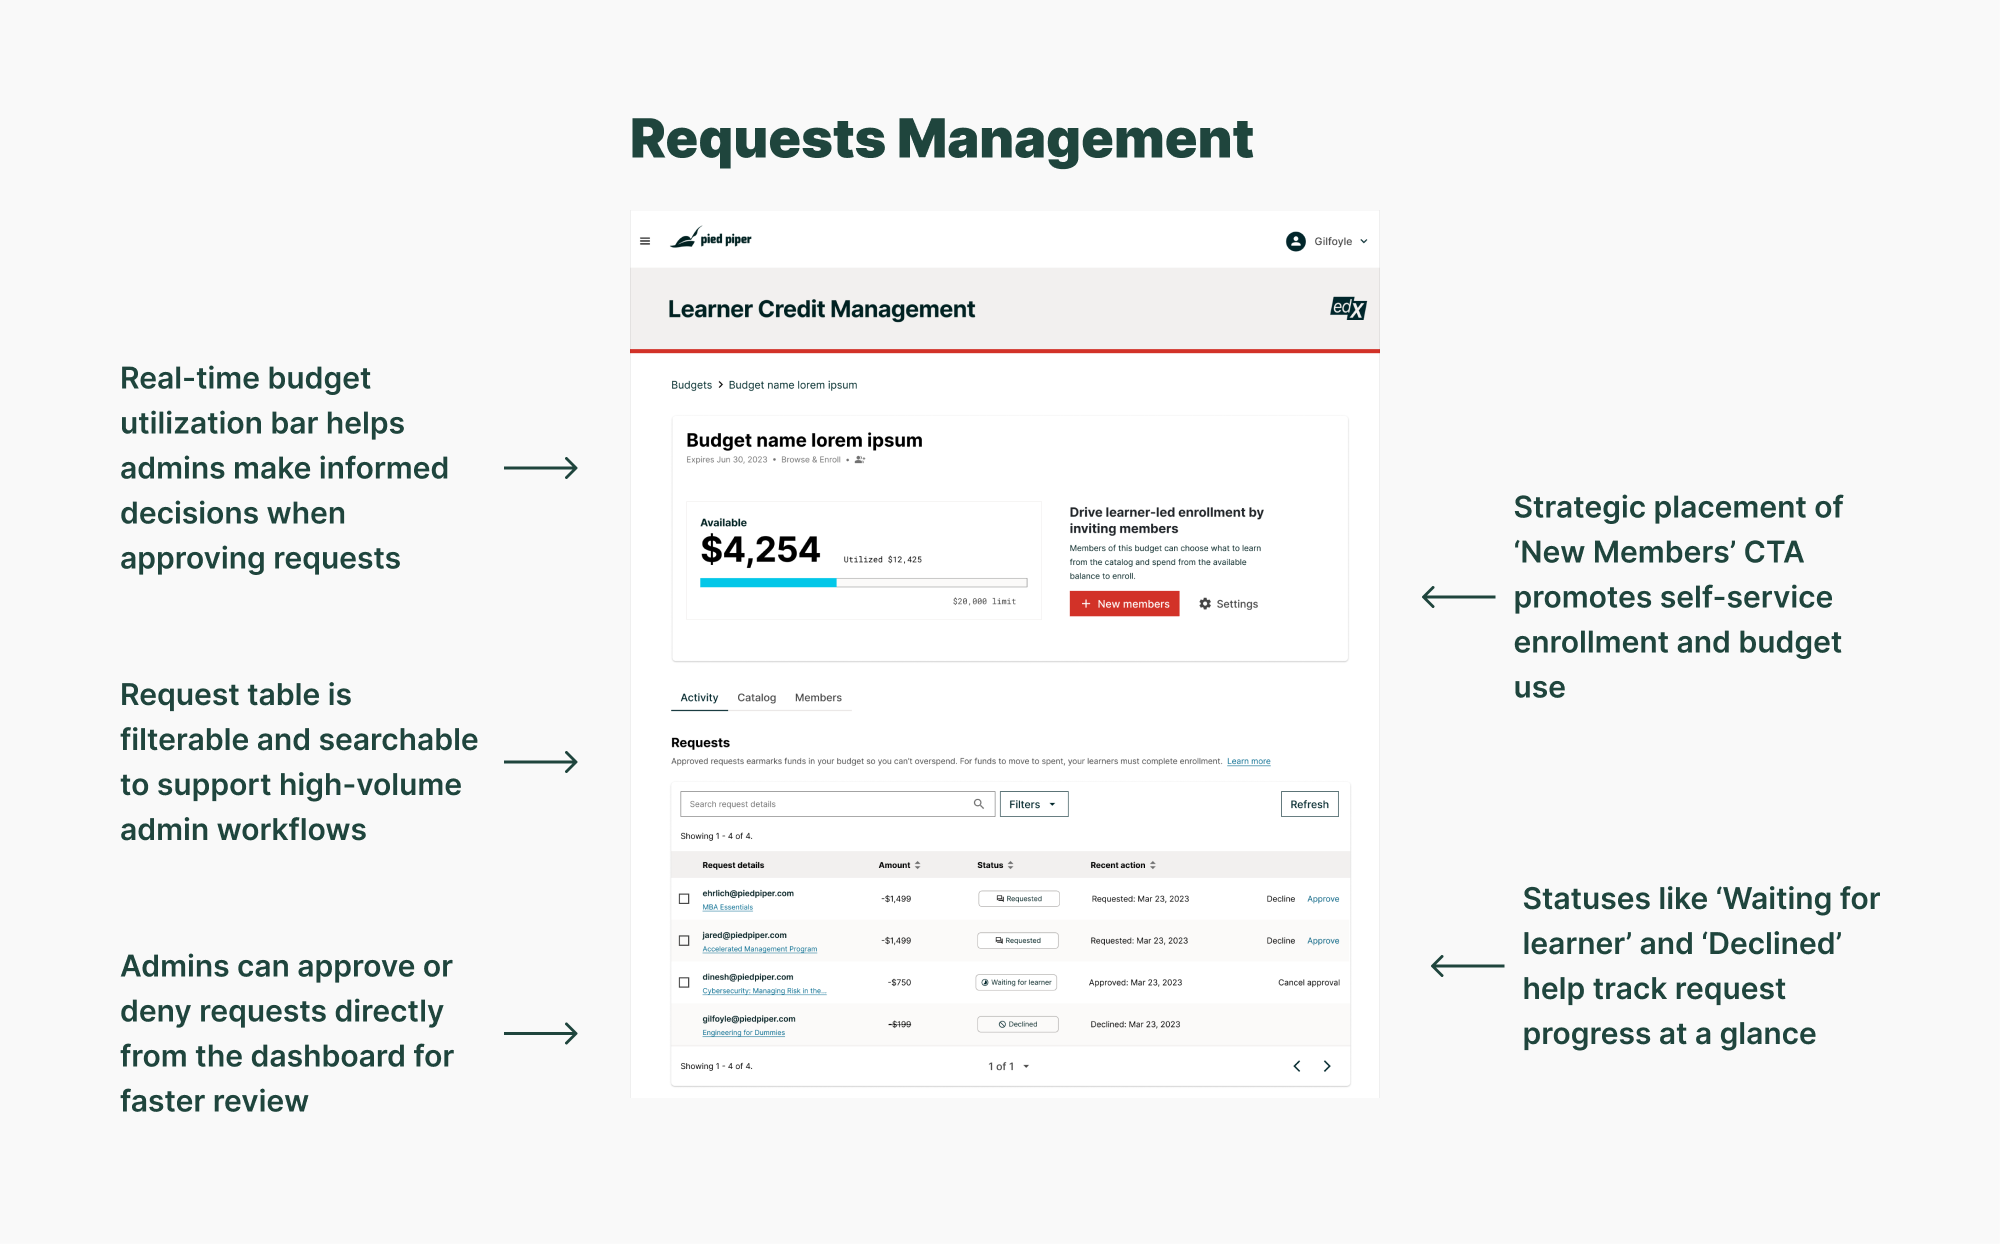
Task: Switch to the Catalog tab
Action: coord(756,698)
